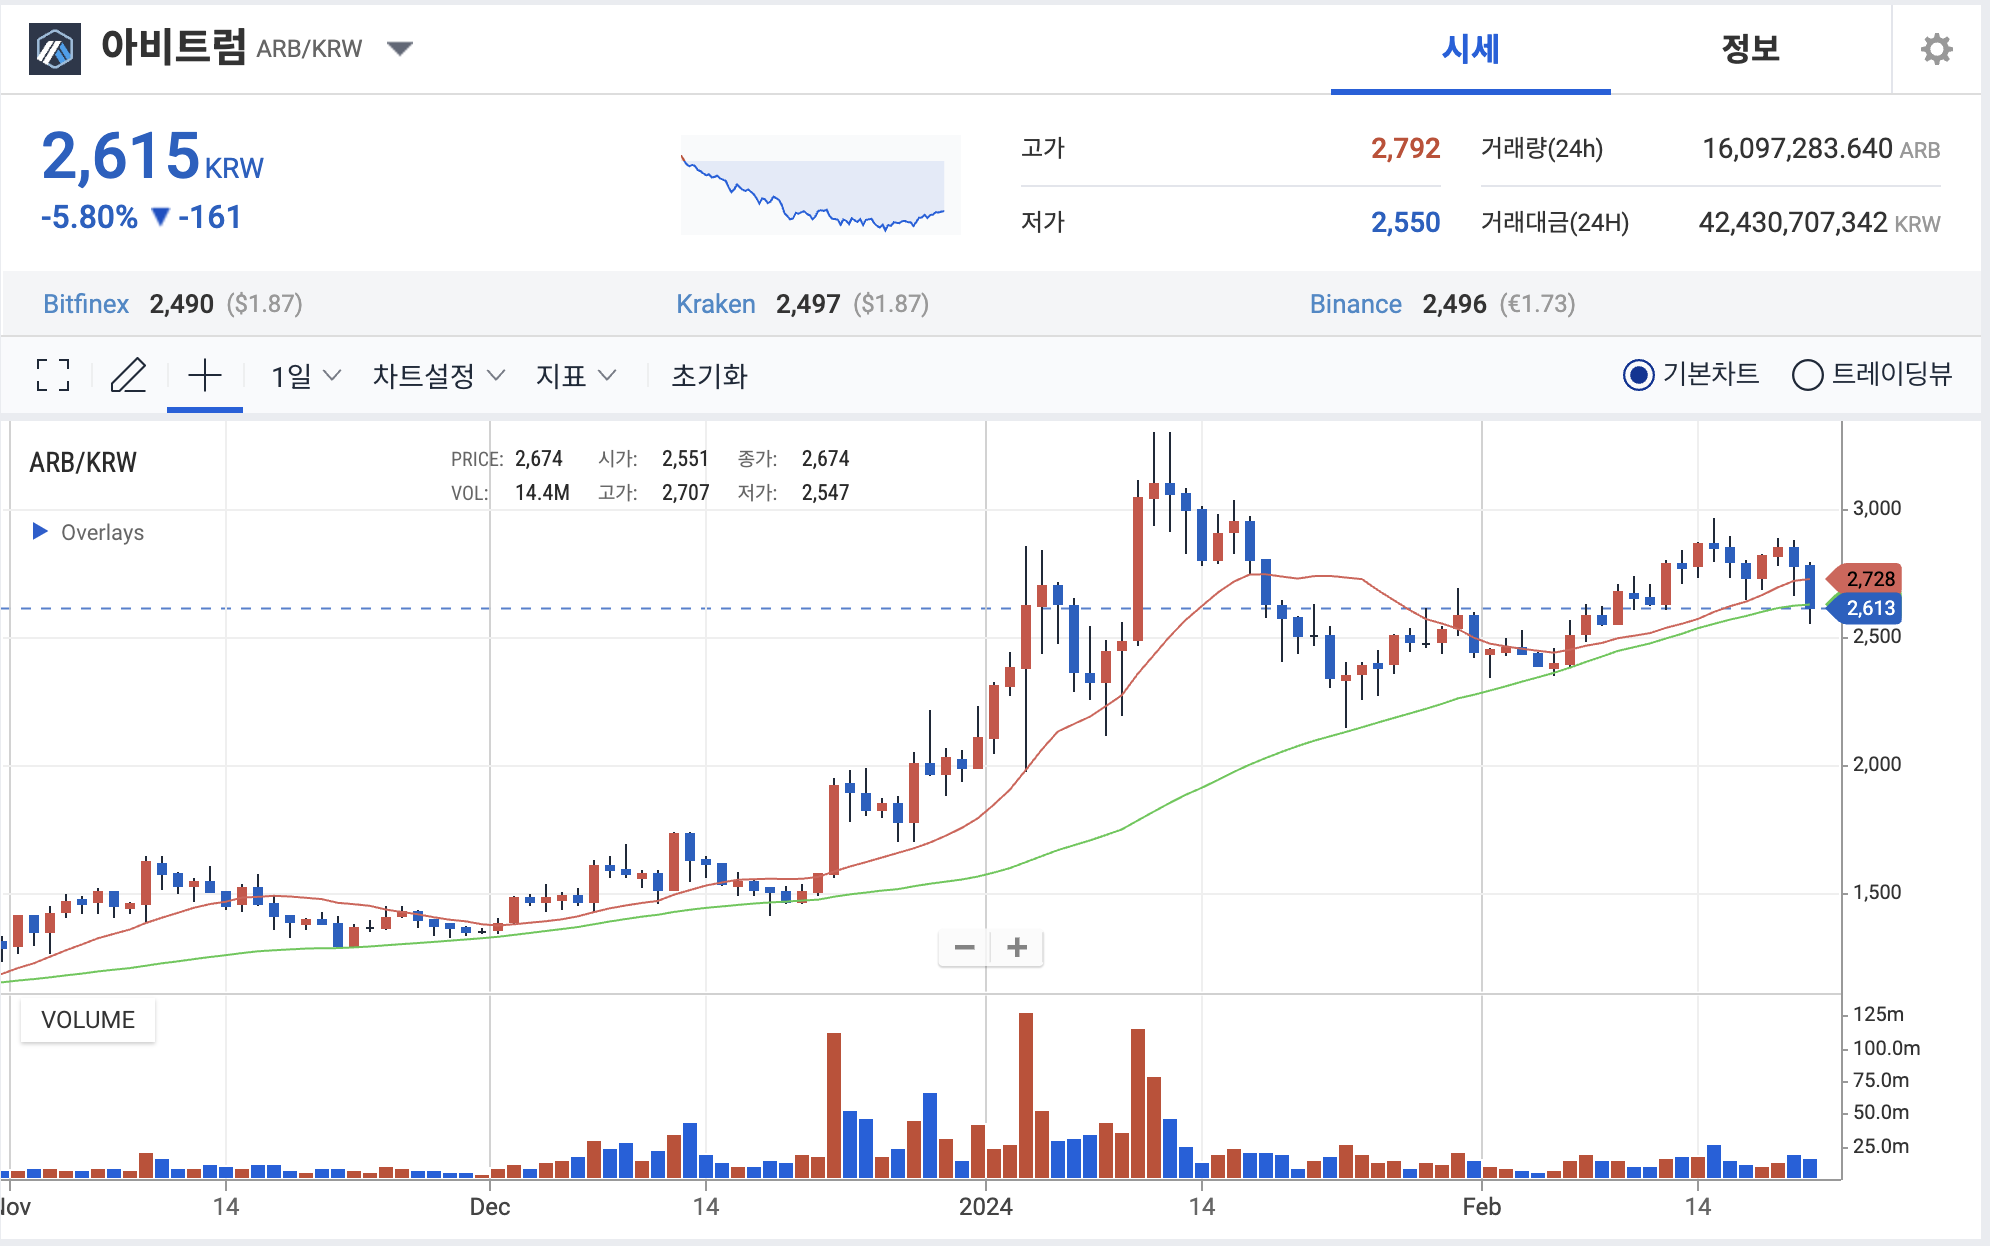
Task: Switch to the 시세 tab
Action: click(1470, 49)
